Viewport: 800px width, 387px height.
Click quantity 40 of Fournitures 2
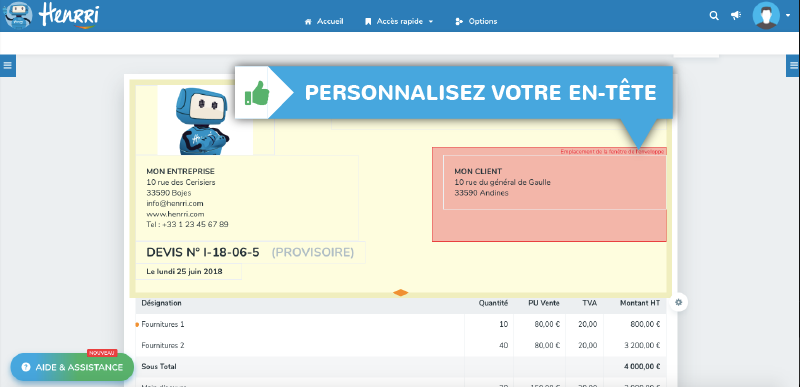click(x=504, y=346)
